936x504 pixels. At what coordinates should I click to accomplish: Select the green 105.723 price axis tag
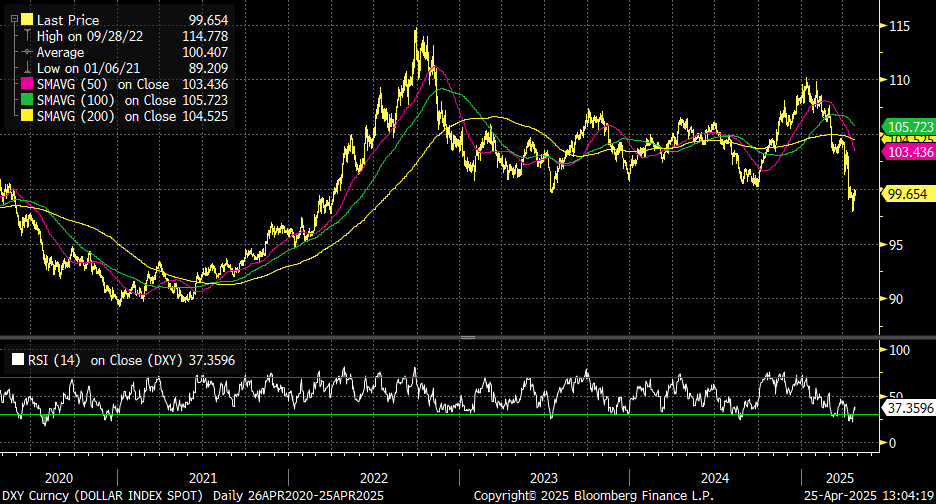pyautogui.click(x=908, y=127)
